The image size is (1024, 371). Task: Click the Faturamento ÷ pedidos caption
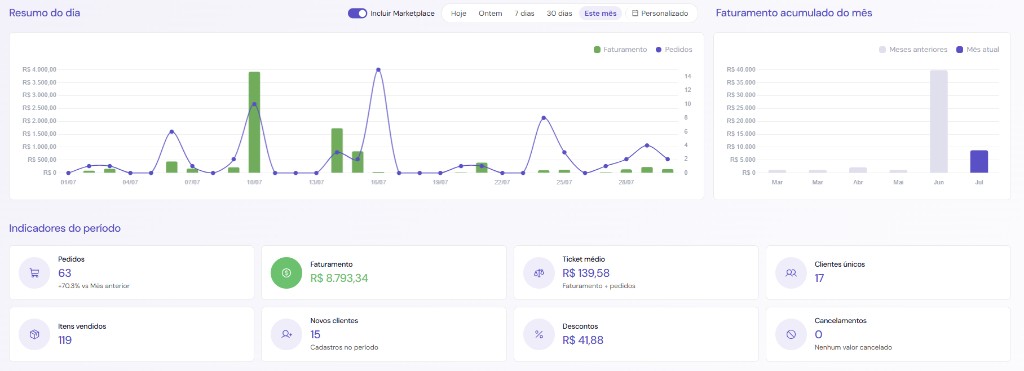pyautogui.click(x=599, y=286)
